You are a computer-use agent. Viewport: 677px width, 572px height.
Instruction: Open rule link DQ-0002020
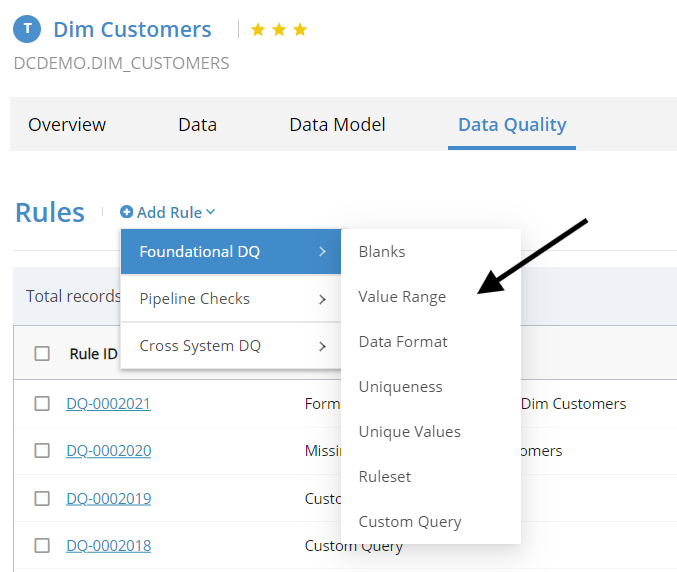click(108, 451)
